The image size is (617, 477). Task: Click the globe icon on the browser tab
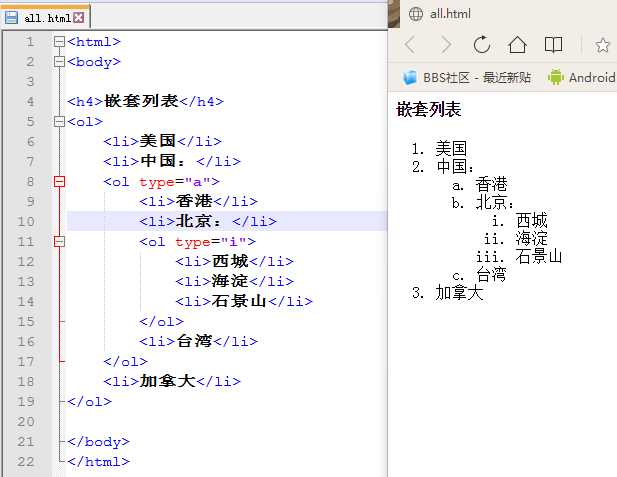tap(416, 14)
